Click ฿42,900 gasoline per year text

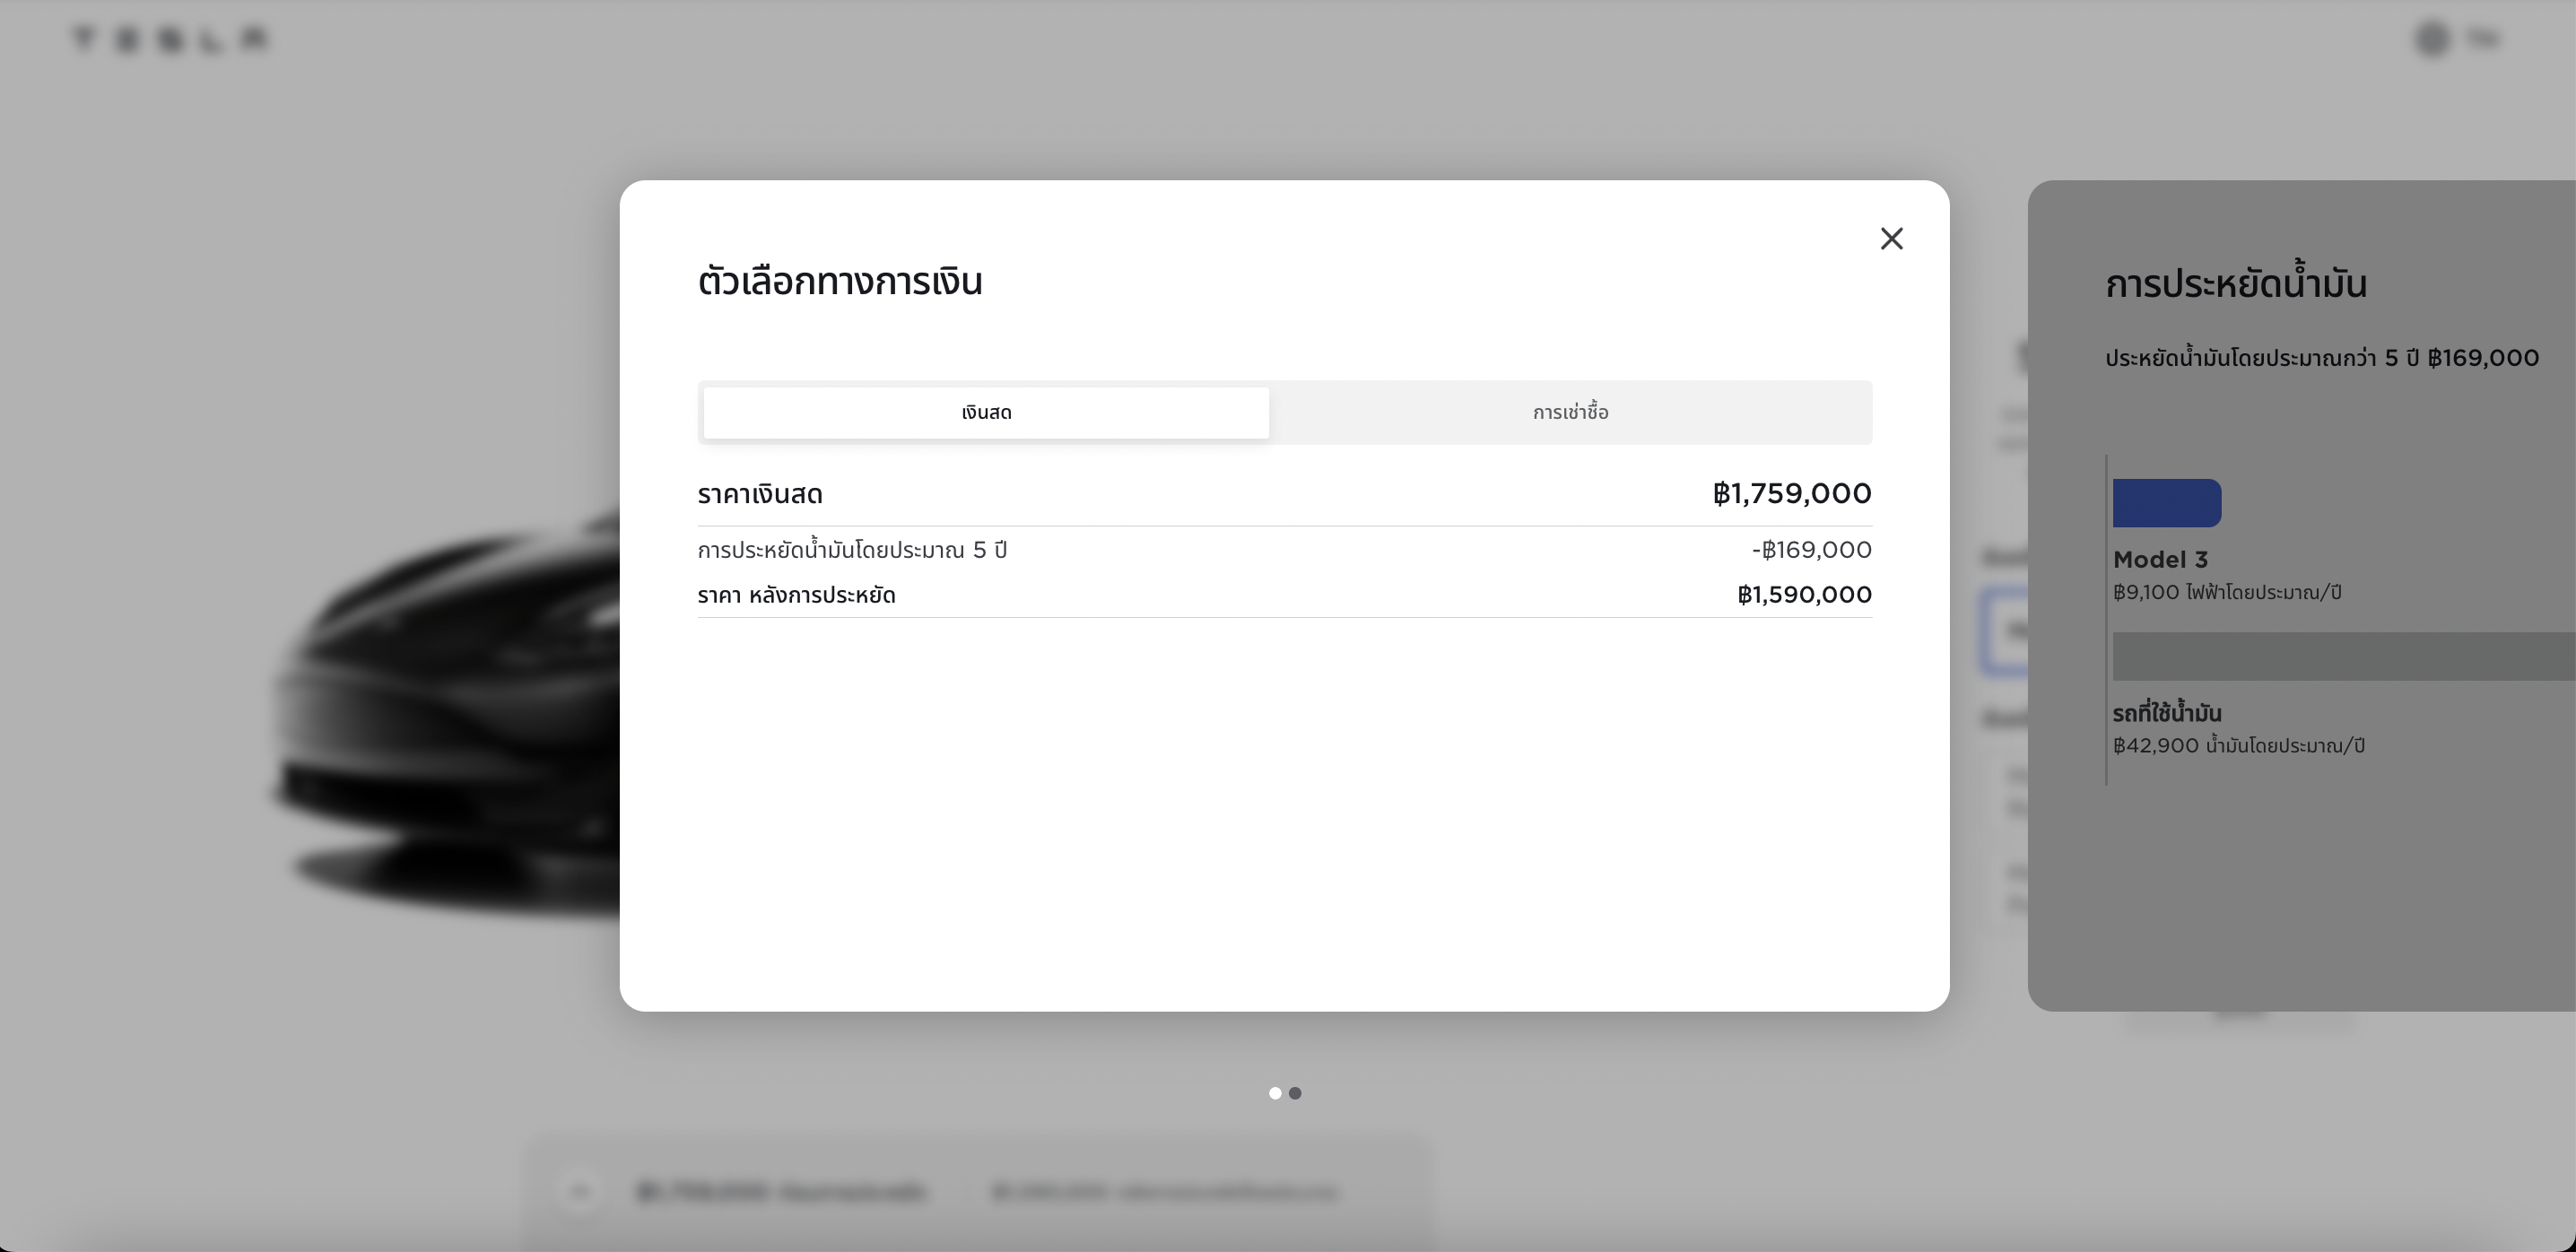tap(2238, 745)
